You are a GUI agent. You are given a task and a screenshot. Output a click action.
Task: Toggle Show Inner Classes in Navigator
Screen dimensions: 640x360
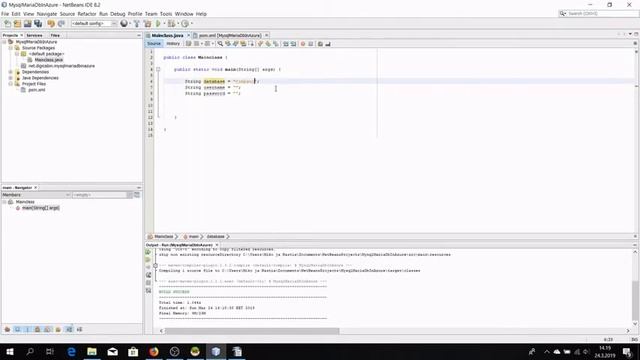click(48, 329)
